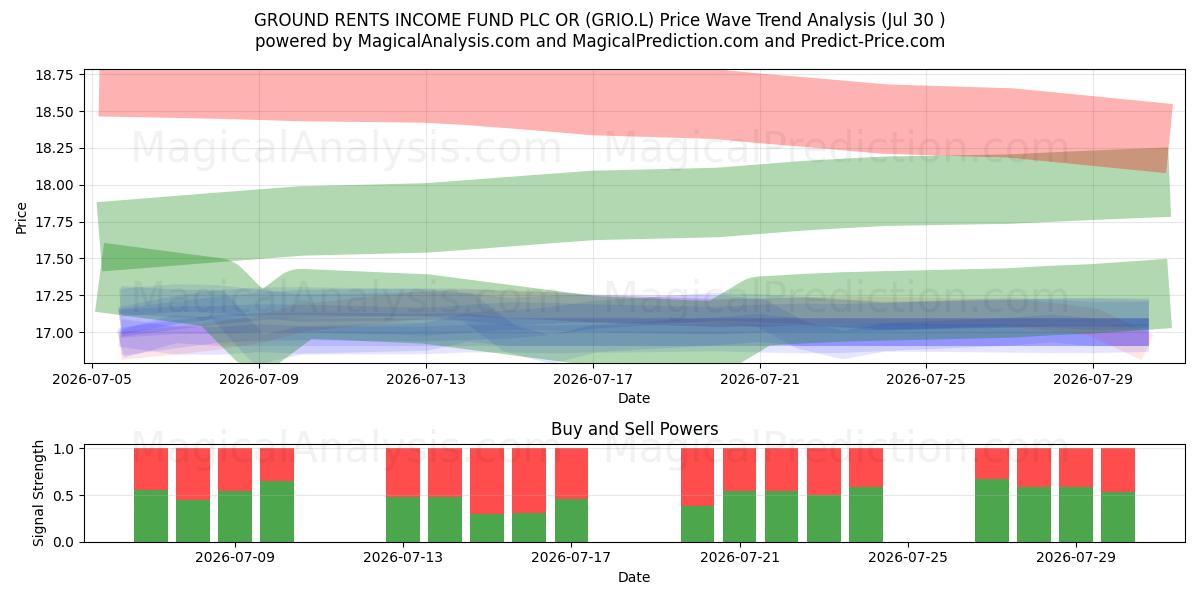This screenshot has width=1200, height=600.
Task: Click the 'Buy and Sell Powers' subplot title
Action: pos(634,429)
